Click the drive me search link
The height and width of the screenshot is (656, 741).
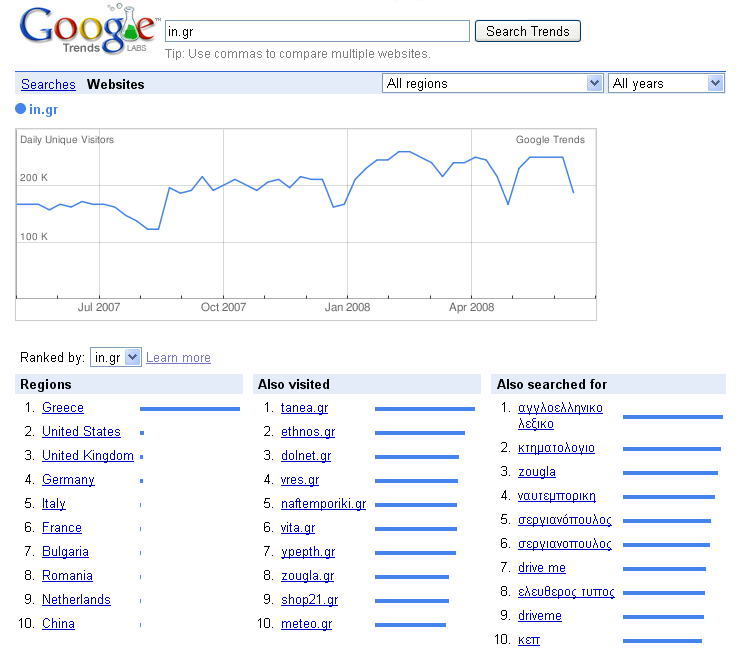point(542,568)
